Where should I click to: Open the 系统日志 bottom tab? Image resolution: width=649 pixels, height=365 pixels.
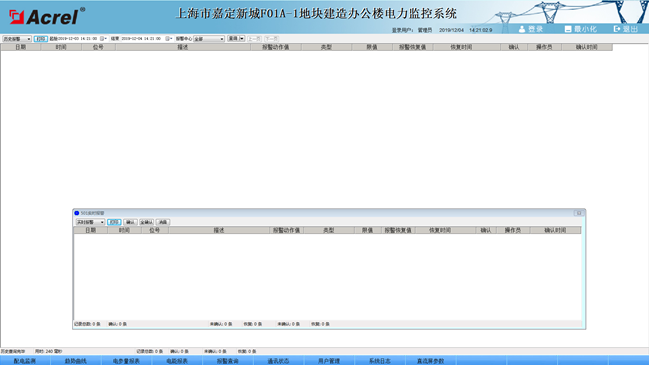pyautogui.click(x=380, y=361)
